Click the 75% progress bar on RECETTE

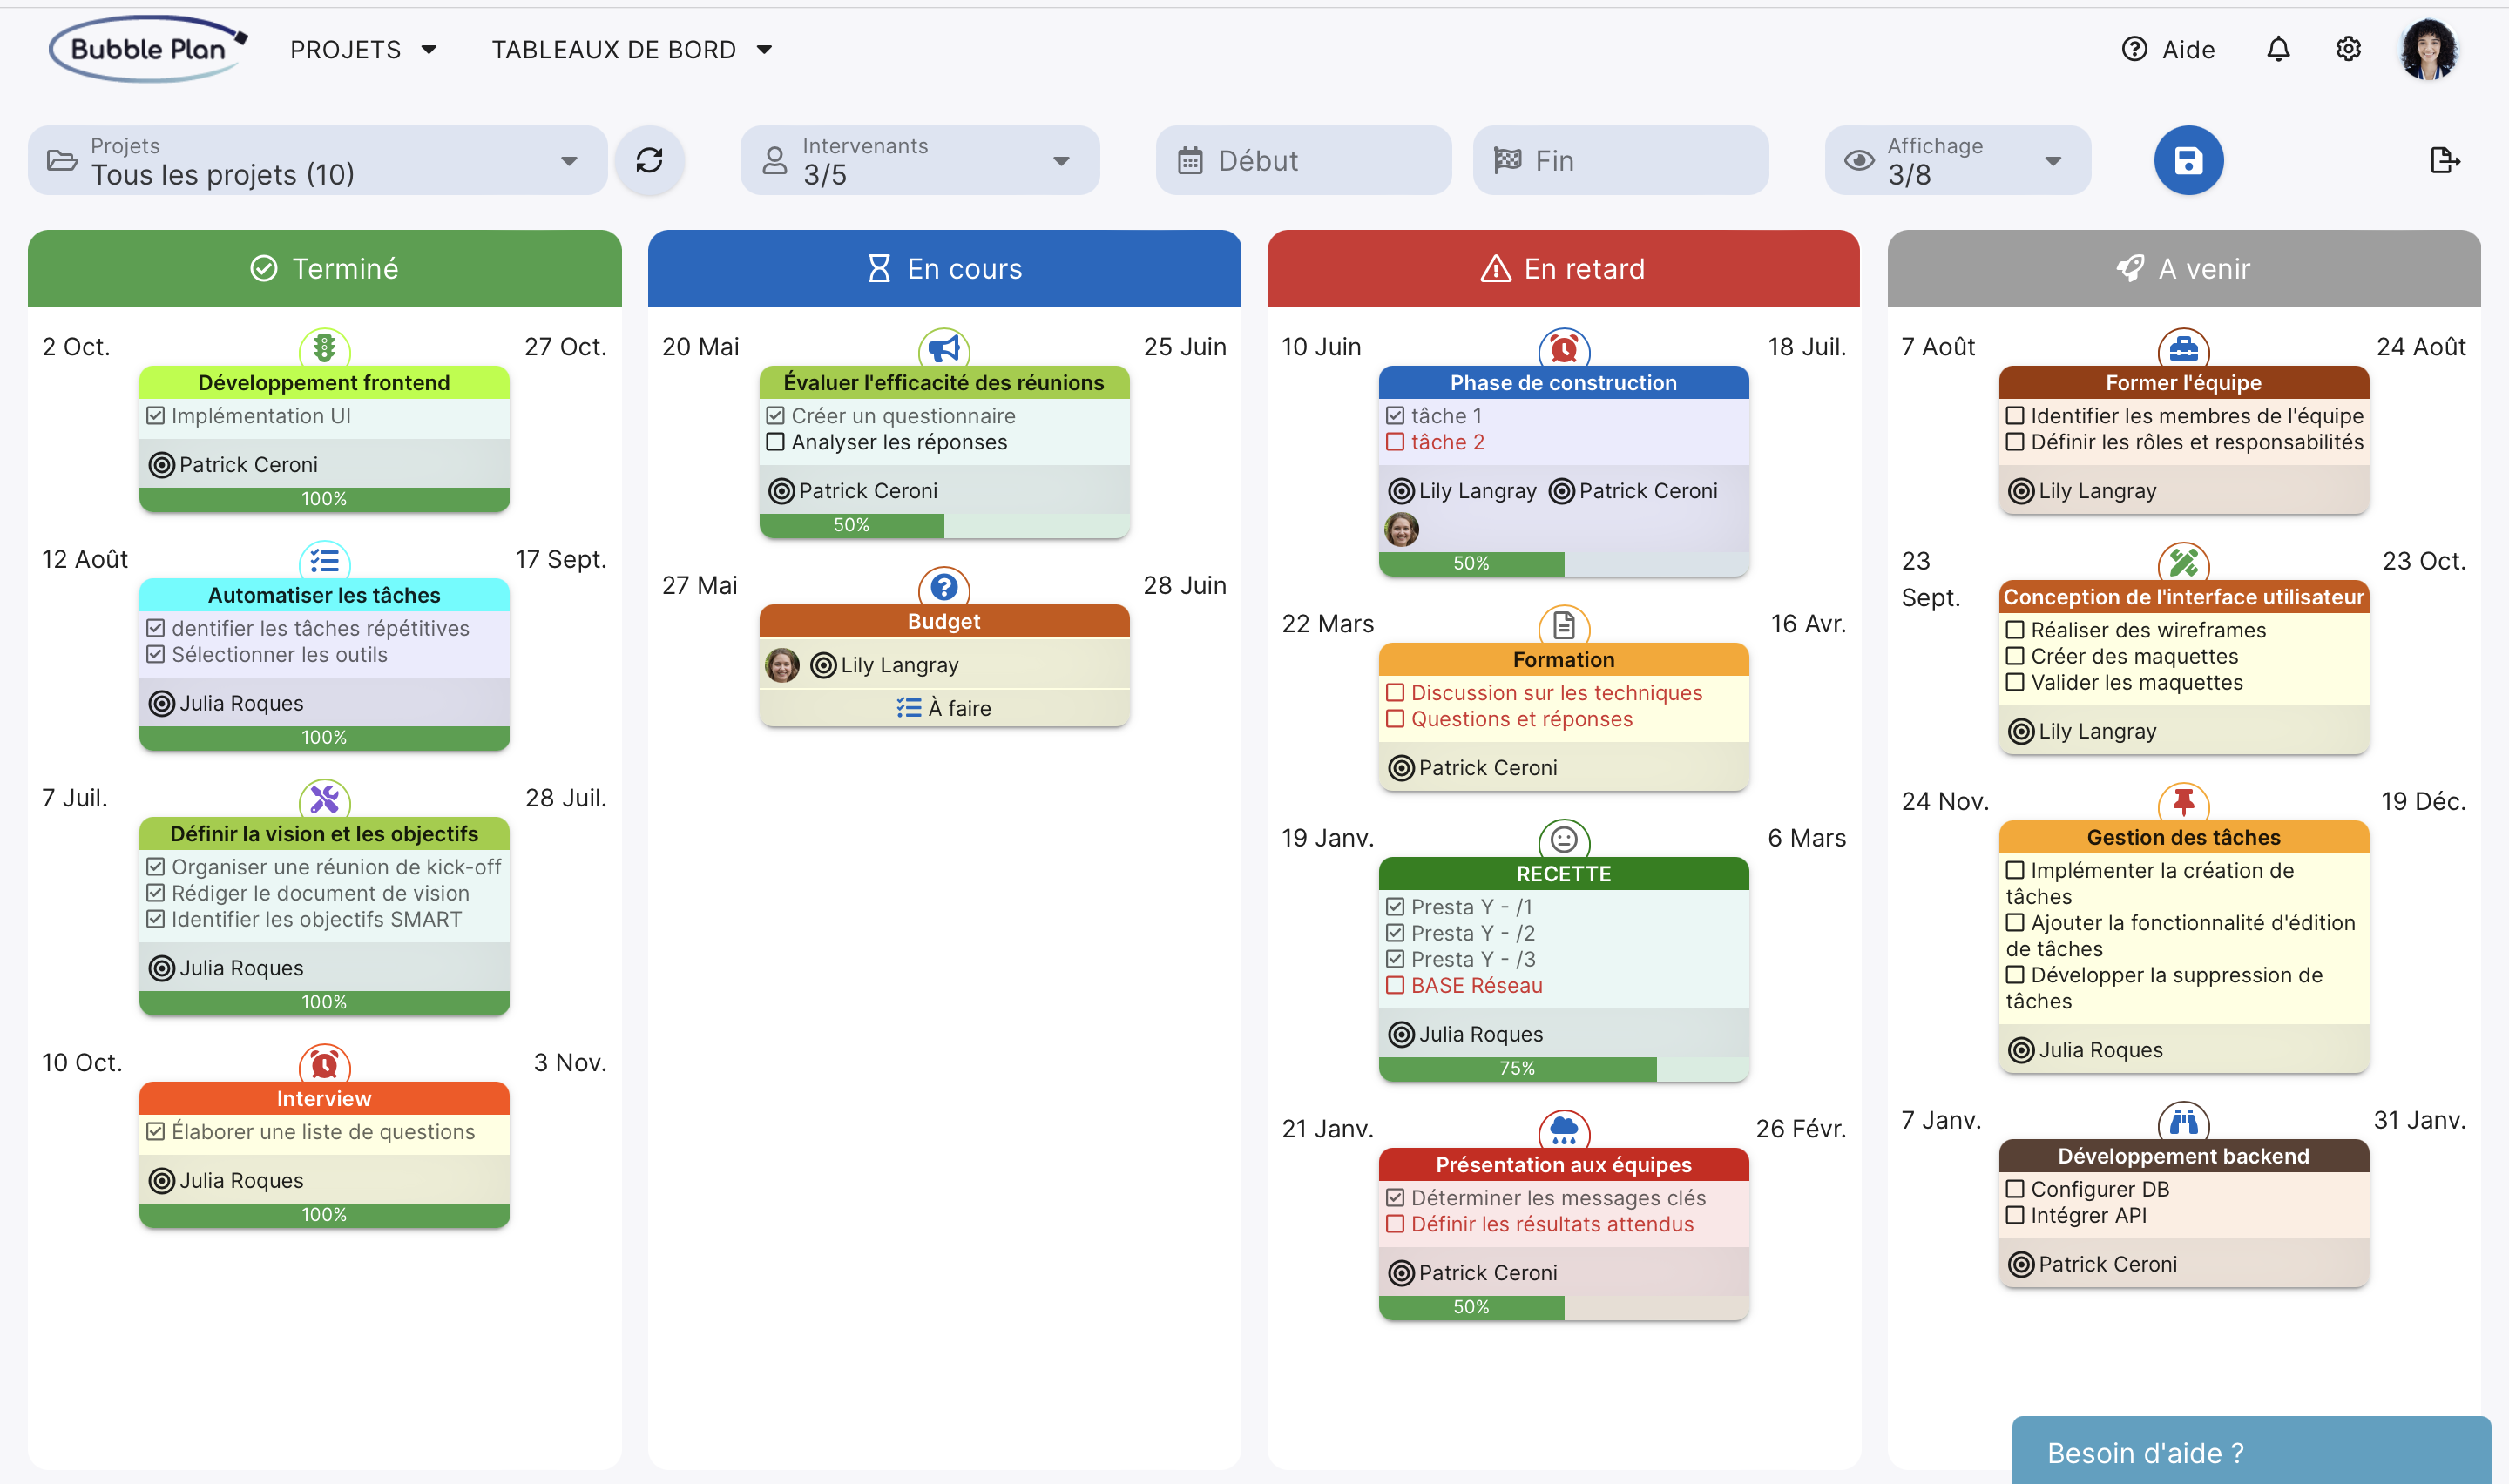[x=1516, y=1068]
